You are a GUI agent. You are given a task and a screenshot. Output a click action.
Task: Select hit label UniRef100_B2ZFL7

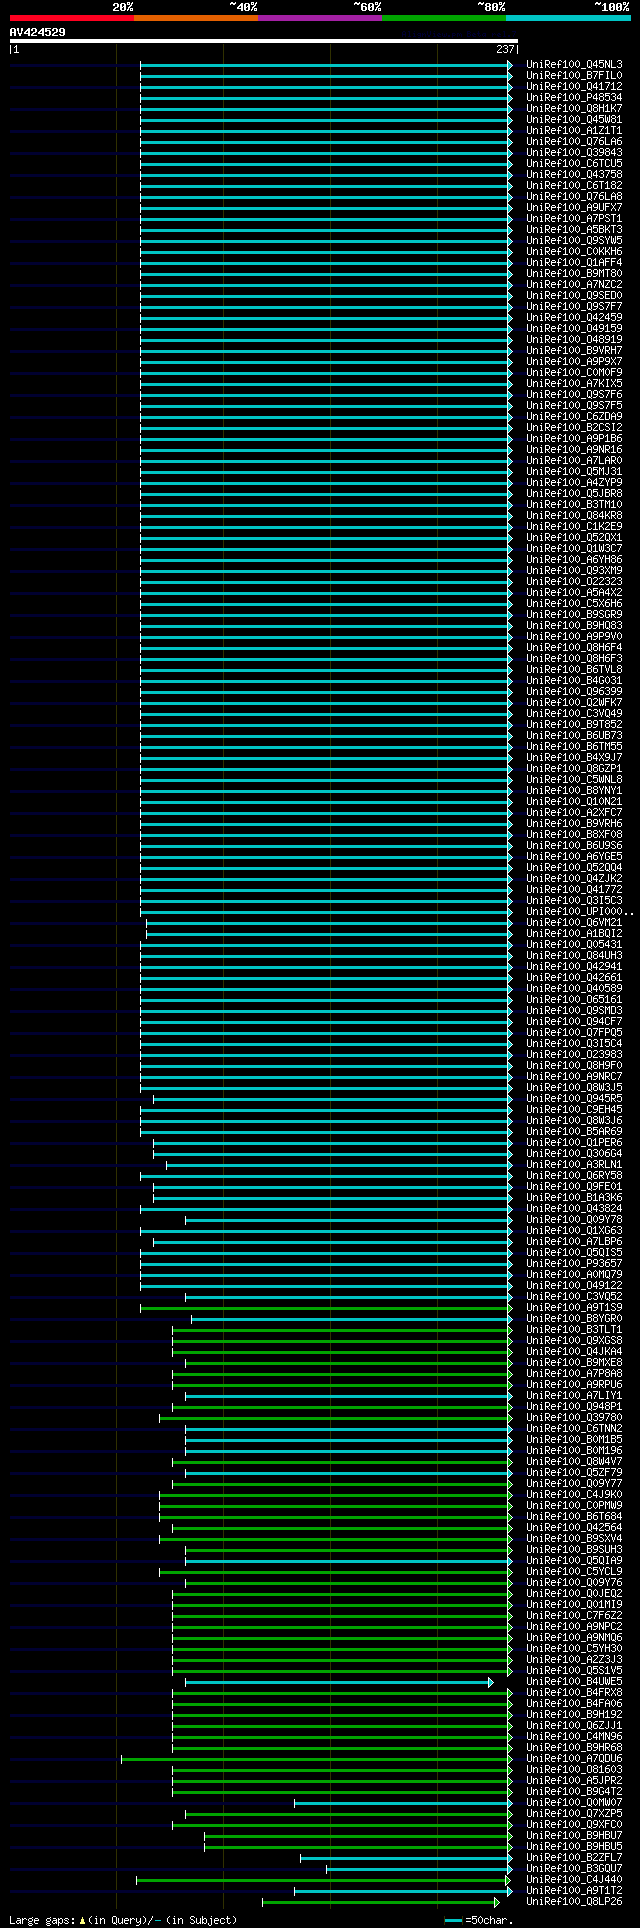pos(574,1858)
